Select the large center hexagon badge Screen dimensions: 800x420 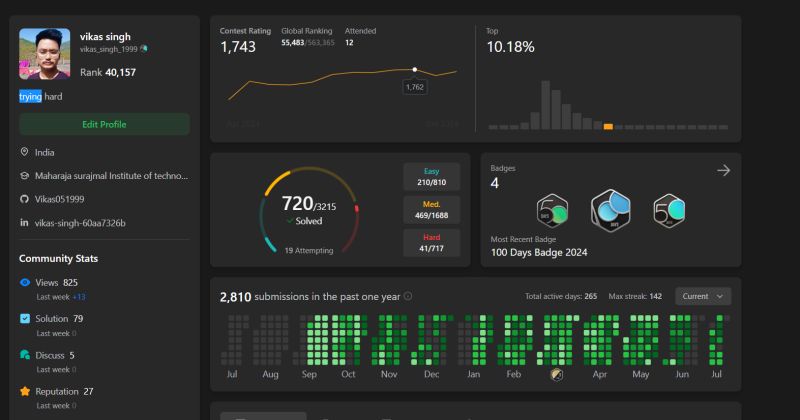(611, 210)
